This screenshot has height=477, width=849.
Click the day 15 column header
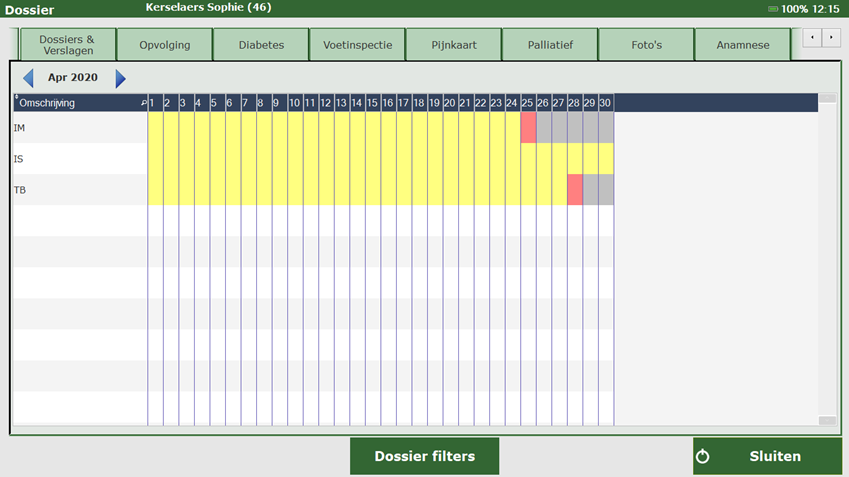(x=372, y=103)
